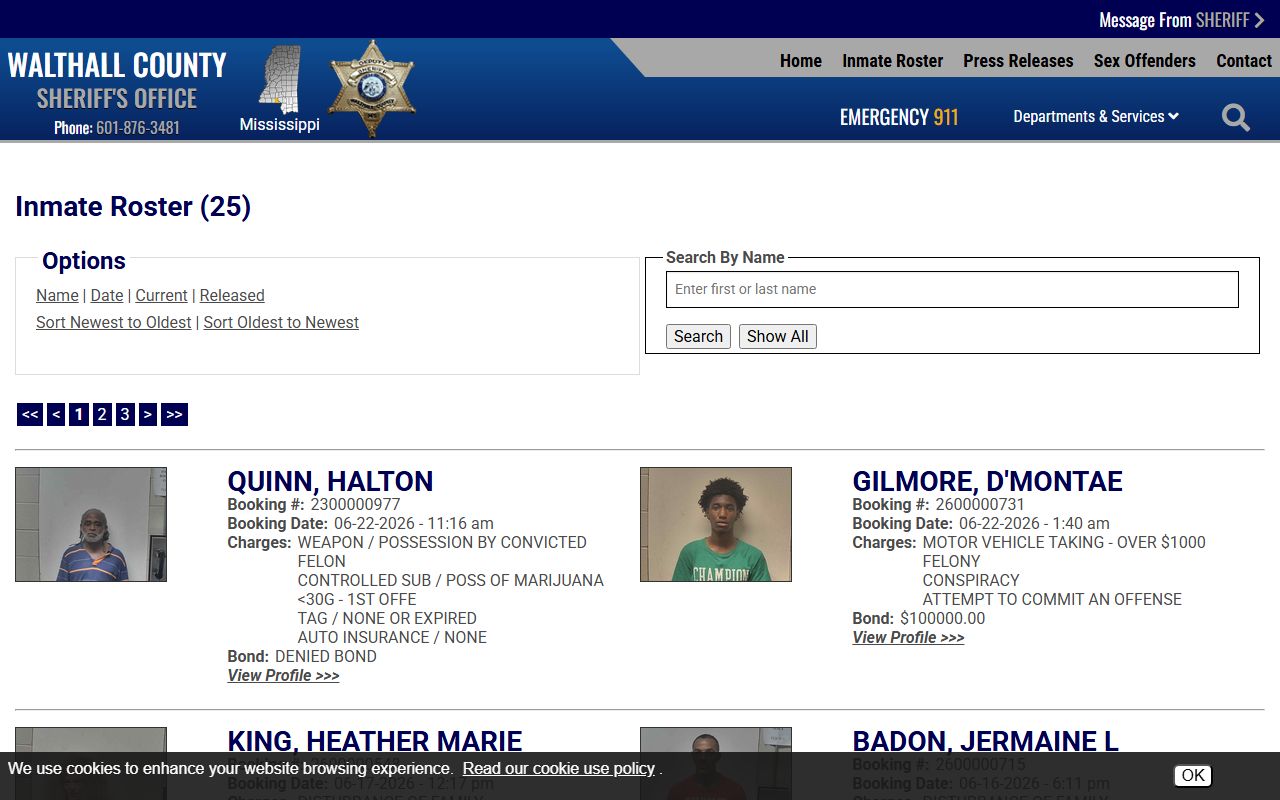Sort roster by Name option
The height and width of the screenshot is (800, 1280).
(57, 295)
